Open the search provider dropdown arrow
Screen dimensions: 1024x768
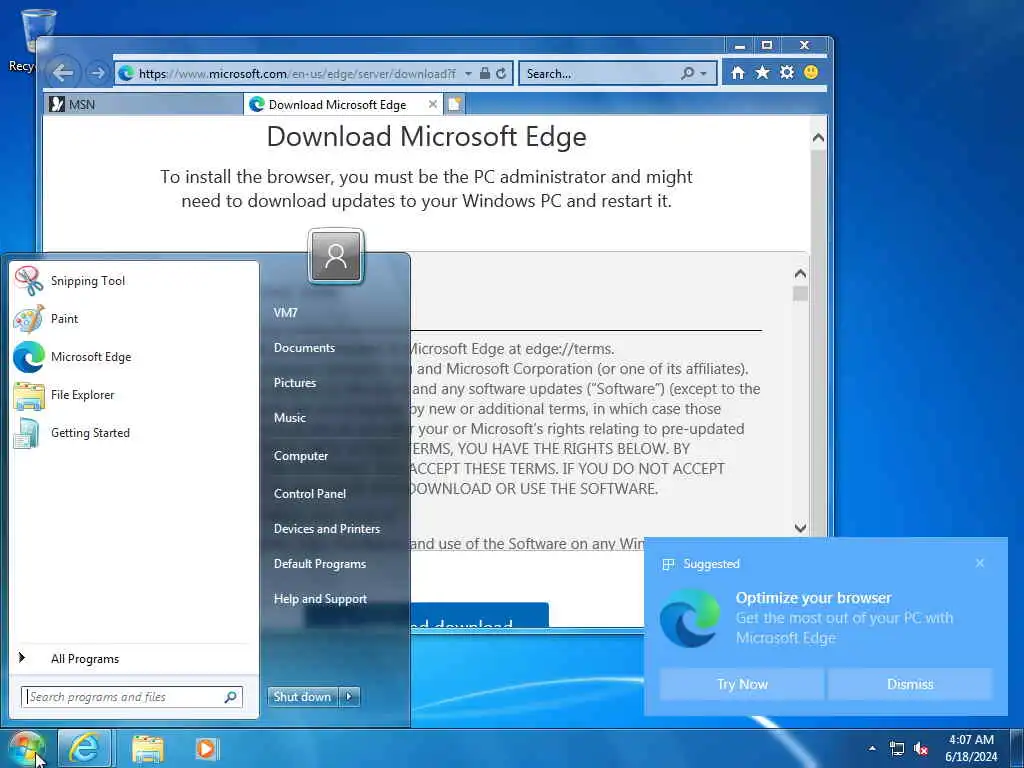(703, 74)
